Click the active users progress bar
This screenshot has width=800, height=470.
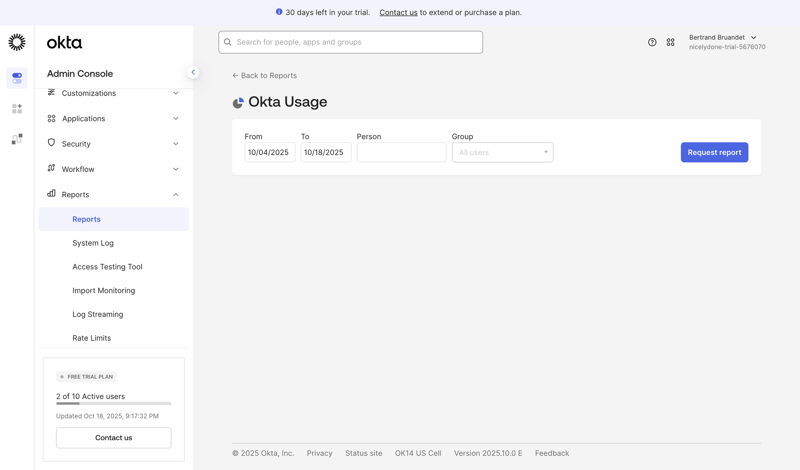pyautogui.click(x=113, y=403)
